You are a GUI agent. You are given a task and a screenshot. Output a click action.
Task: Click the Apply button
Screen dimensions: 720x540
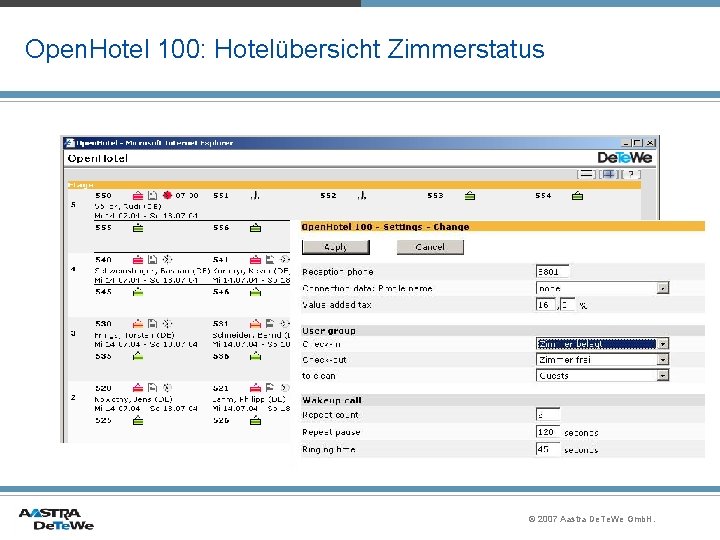(x=336, y=247)
